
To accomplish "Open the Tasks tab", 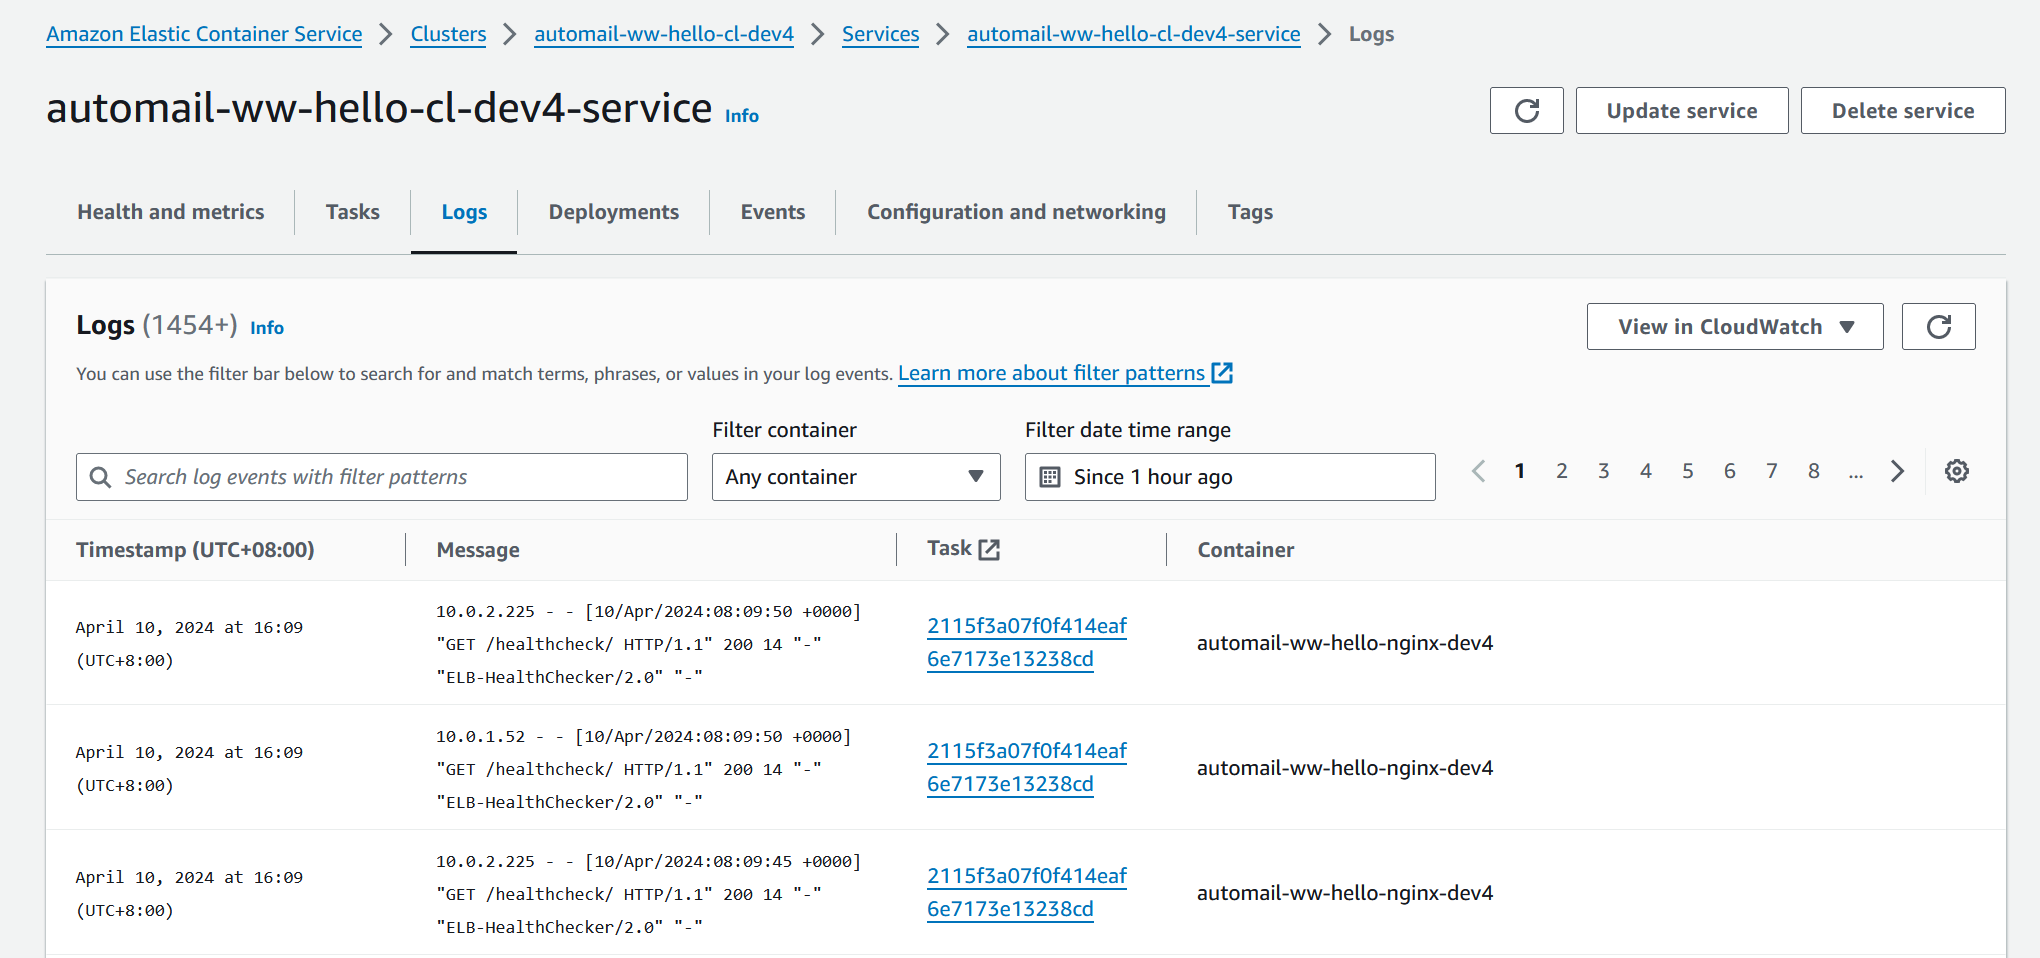I will click(x=353, y=212).
